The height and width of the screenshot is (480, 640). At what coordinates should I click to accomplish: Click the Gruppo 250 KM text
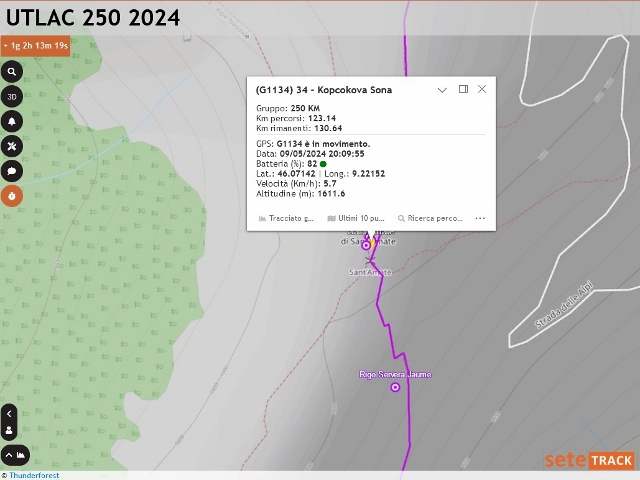point(288,108)
